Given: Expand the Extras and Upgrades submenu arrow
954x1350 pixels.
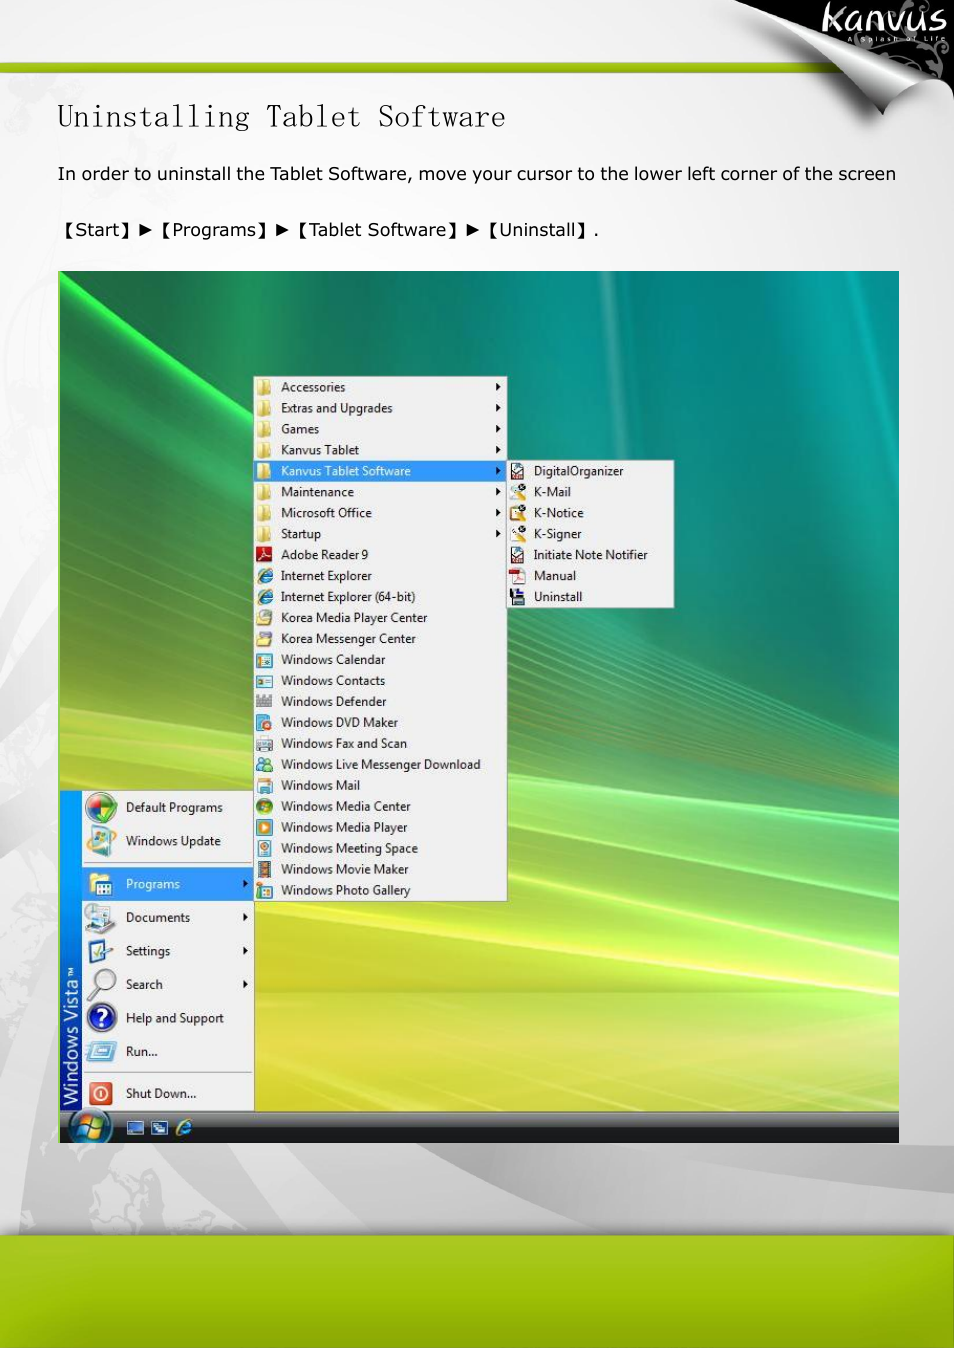Looking at the screenshot, I should pyautogui.click(x=498, y=408).
